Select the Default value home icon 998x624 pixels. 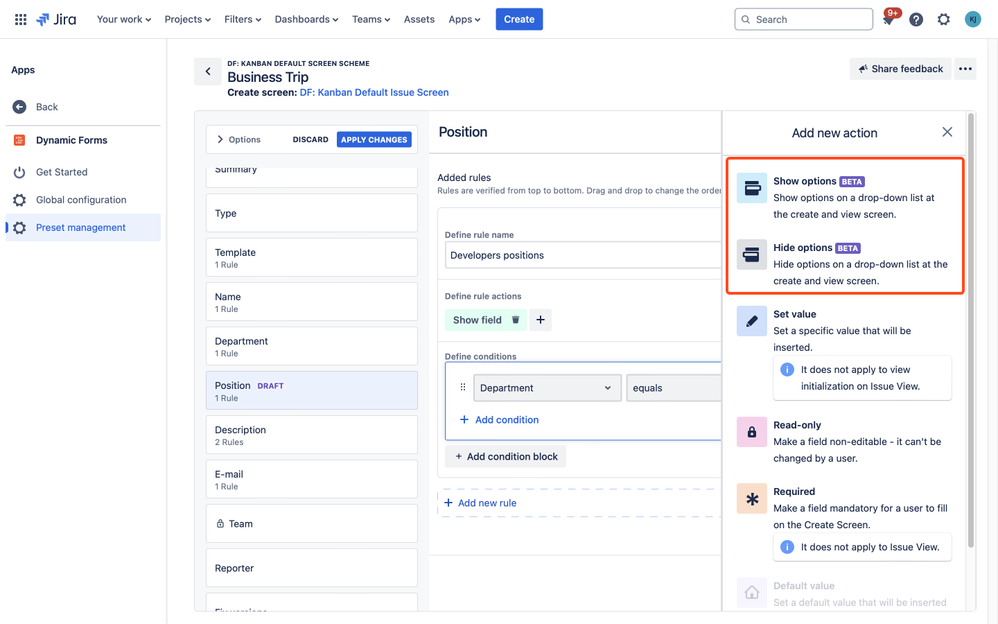[x=752, y=593]
